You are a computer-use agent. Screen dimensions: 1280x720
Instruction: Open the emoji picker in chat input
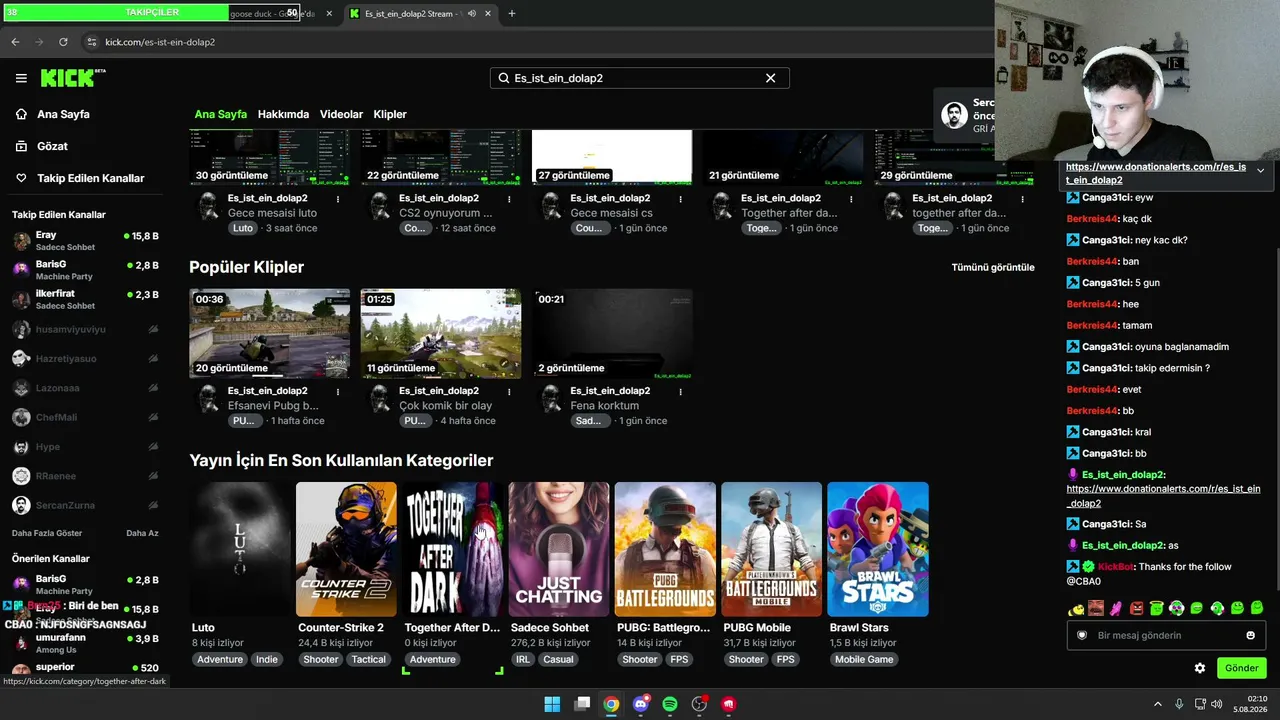pos(1250,635)
